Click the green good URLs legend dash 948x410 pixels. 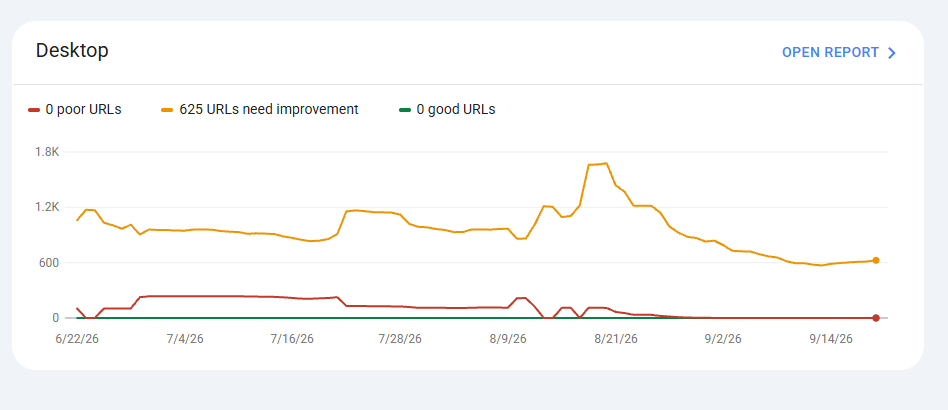[404, 110]
